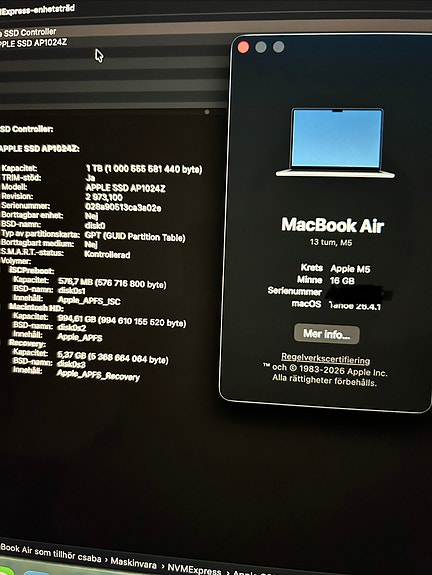Click the iSCPreboot volume heading
The width and height of the screenshot is (432, 575).
point(32,271)
